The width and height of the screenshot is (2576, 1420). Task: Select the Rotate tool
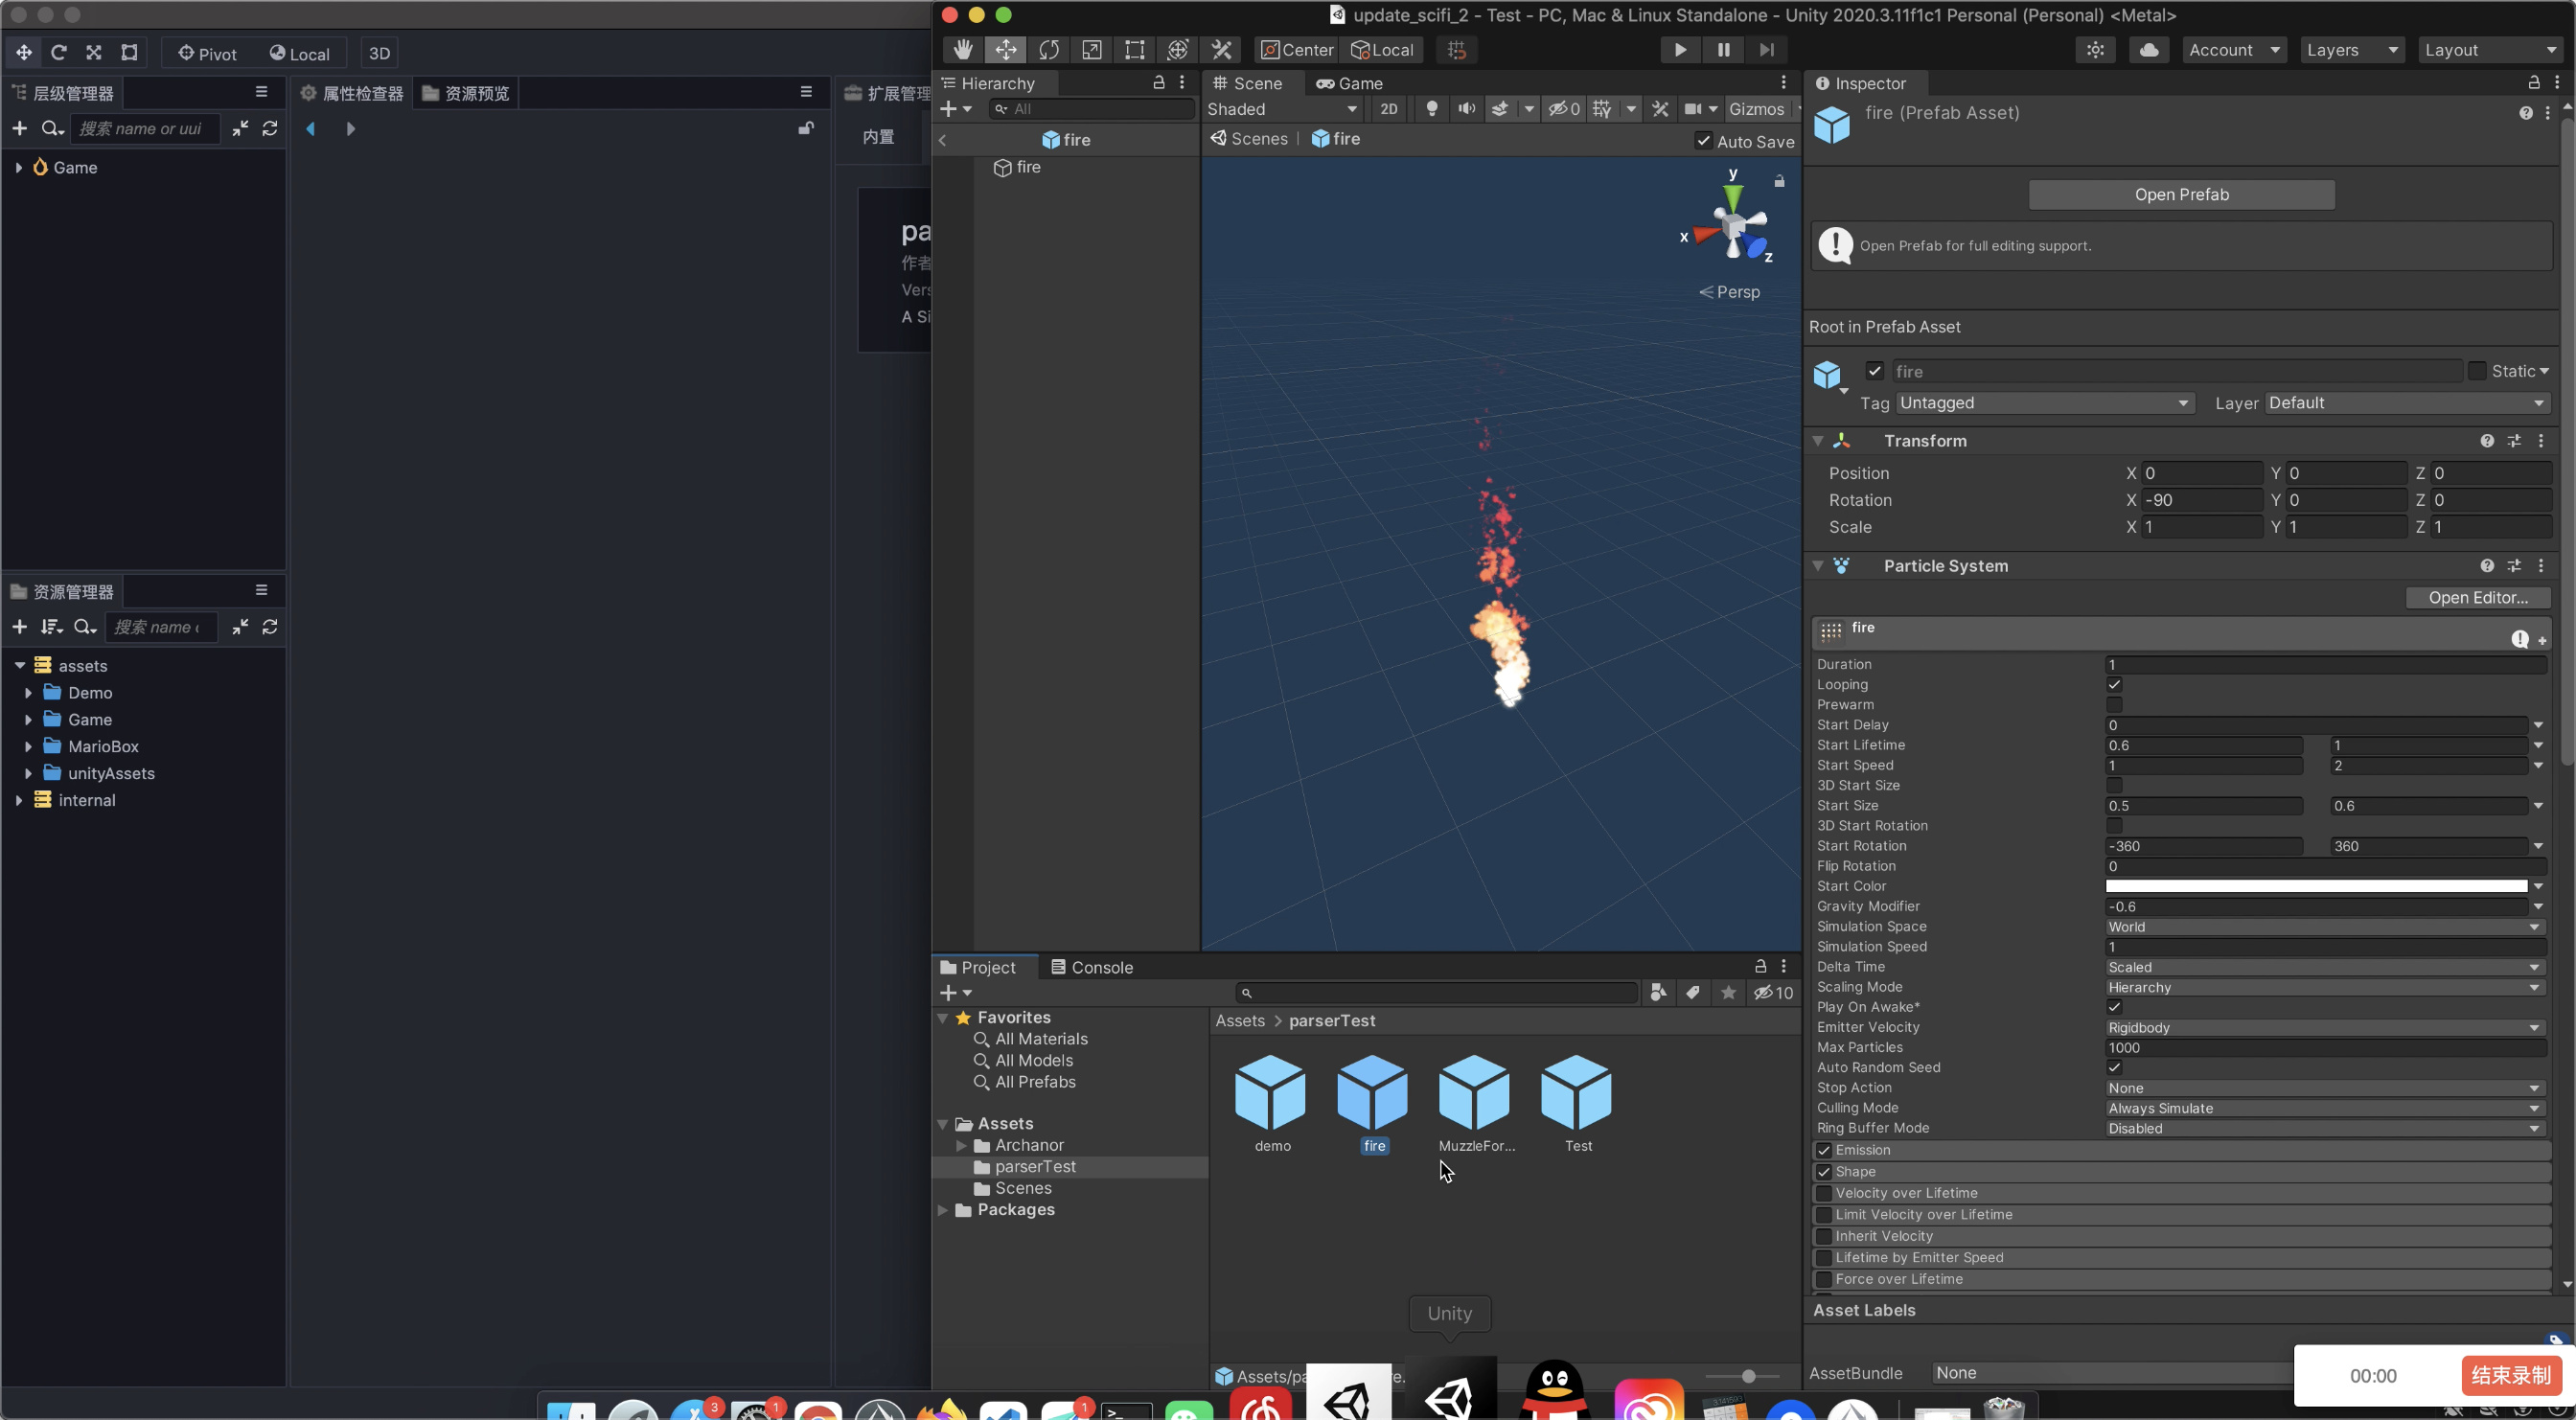(1049, 50)
